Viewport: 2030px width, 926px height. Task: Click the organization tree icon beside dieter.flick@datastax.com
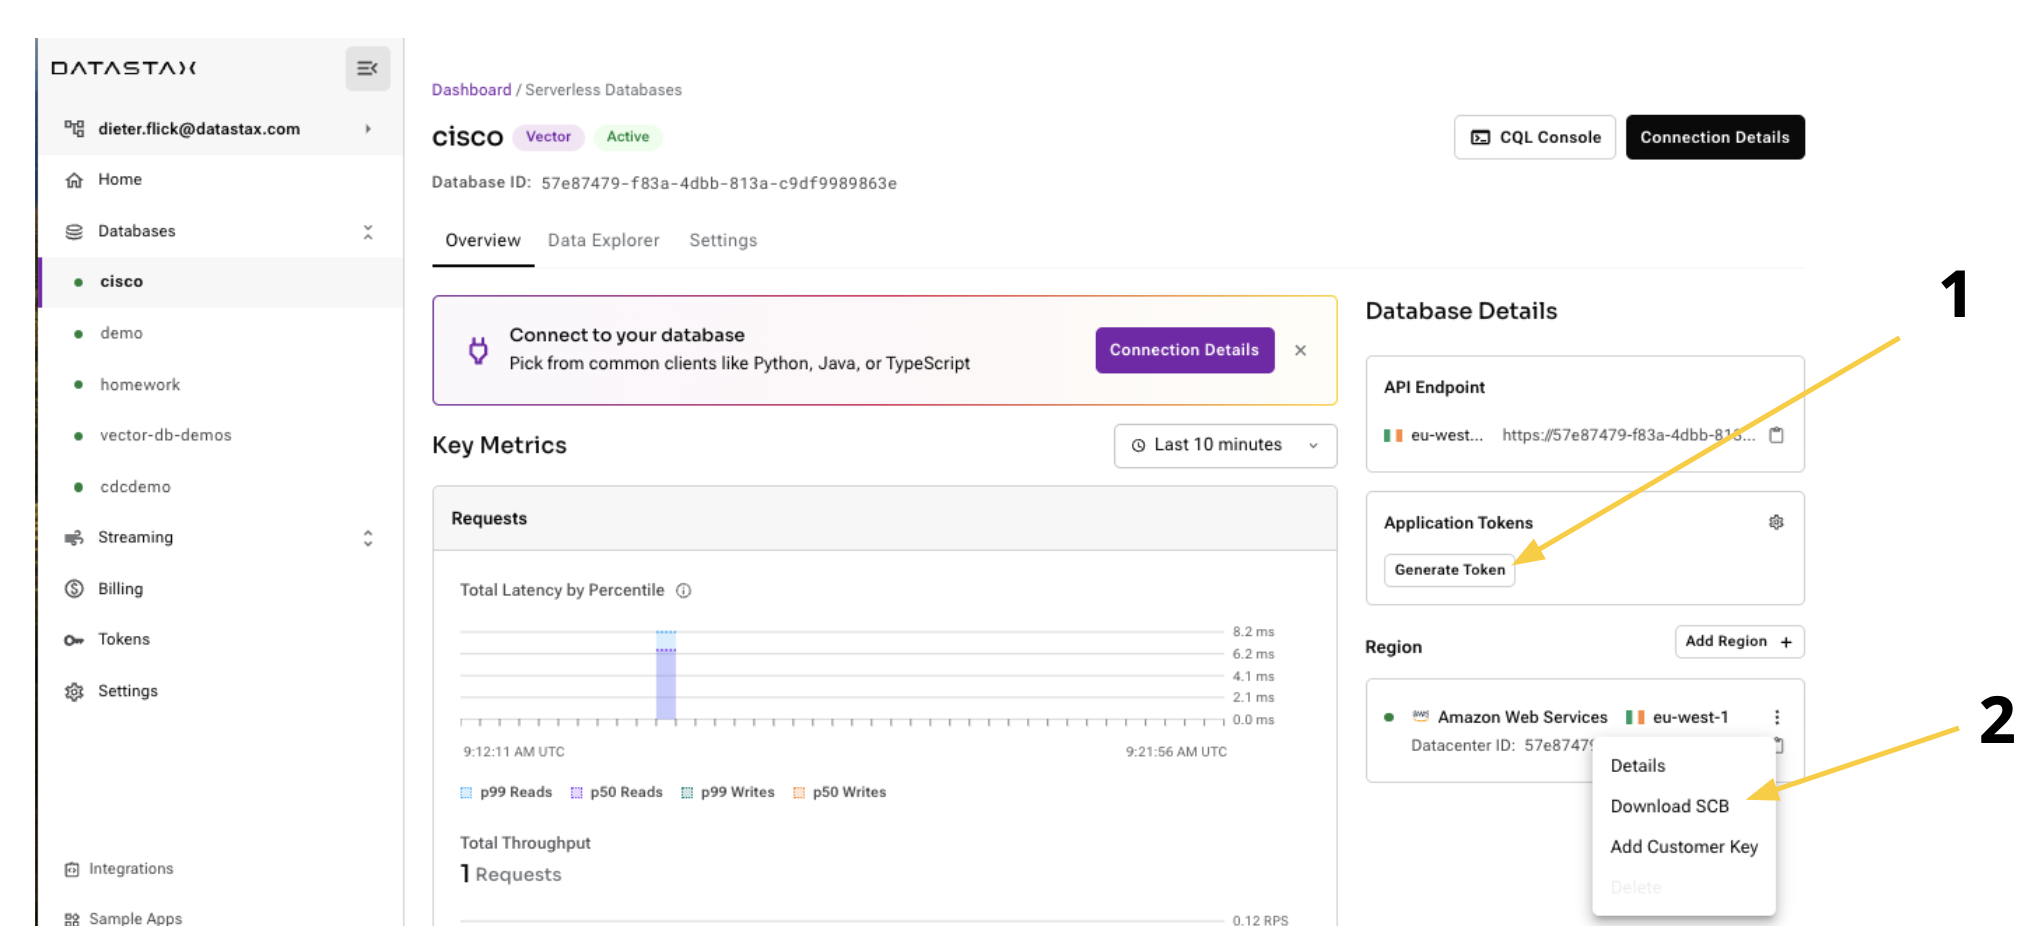(x=74, y=128)
